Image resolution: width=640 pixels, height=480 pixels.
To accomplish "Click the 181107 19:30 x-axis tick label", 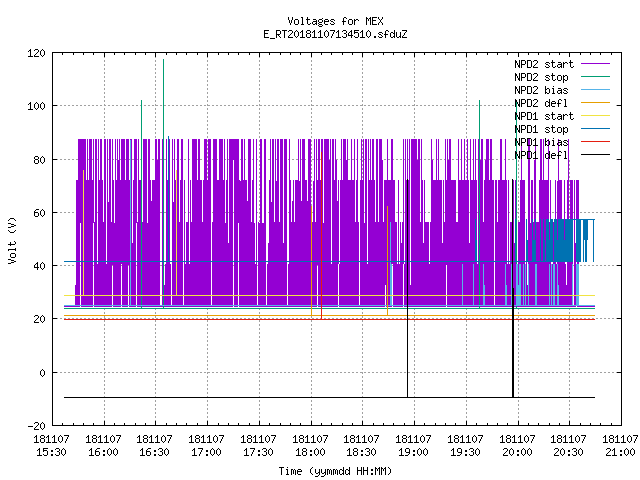I will pos(465,446).
